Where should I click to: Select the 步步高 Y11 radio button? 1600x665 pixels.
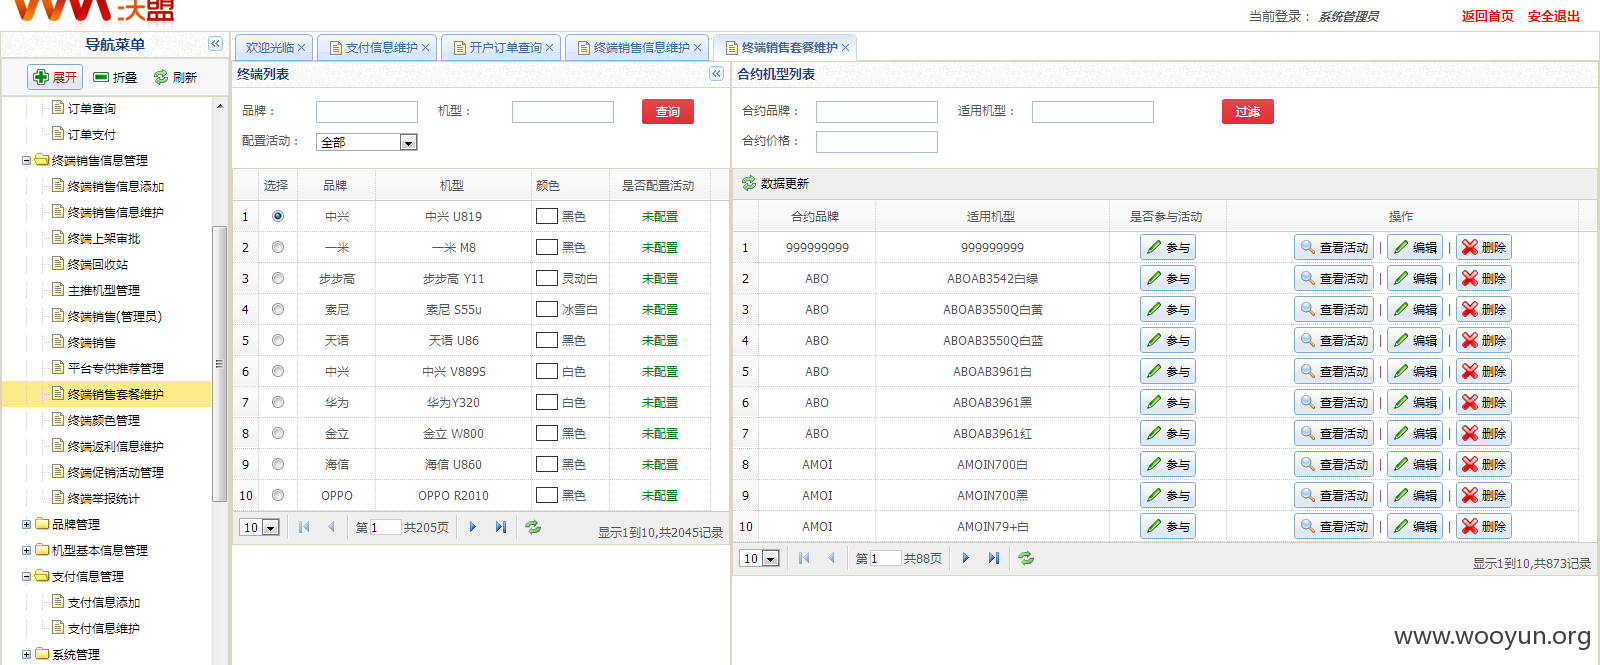point(277,278)
